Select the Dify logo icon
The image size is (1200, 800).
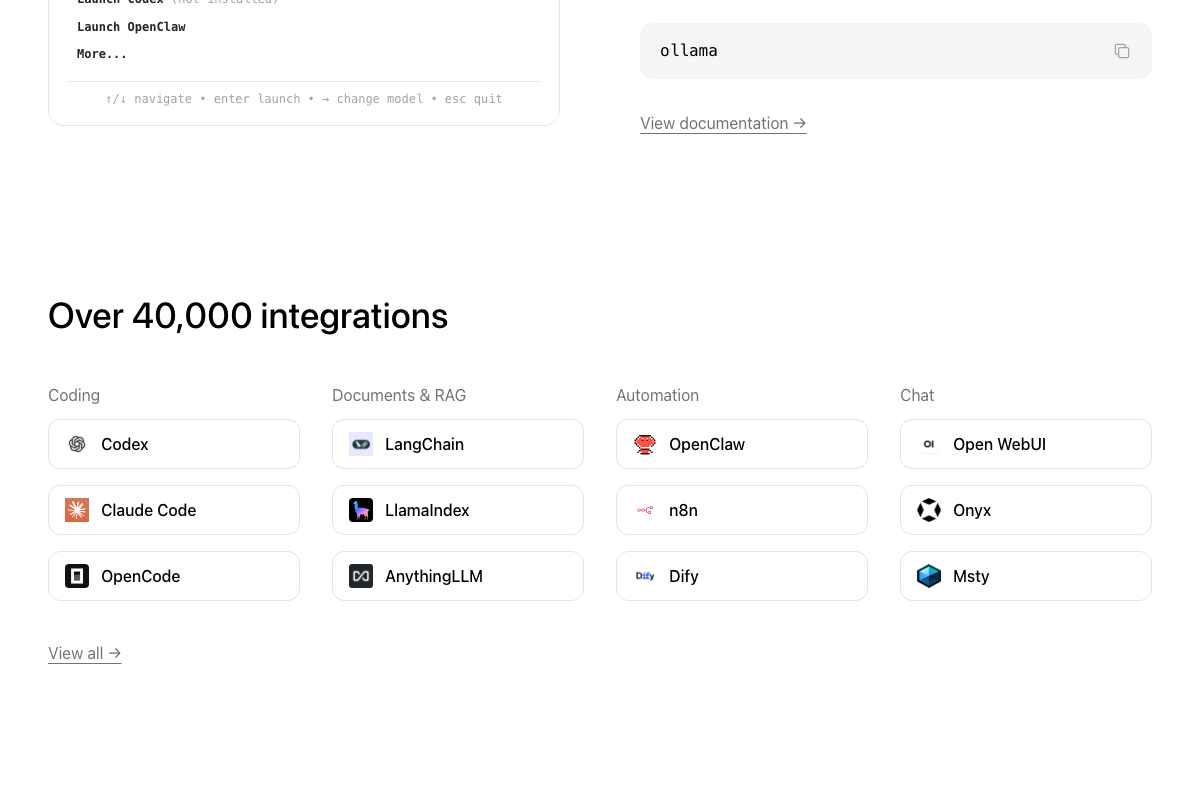(645, 576)
